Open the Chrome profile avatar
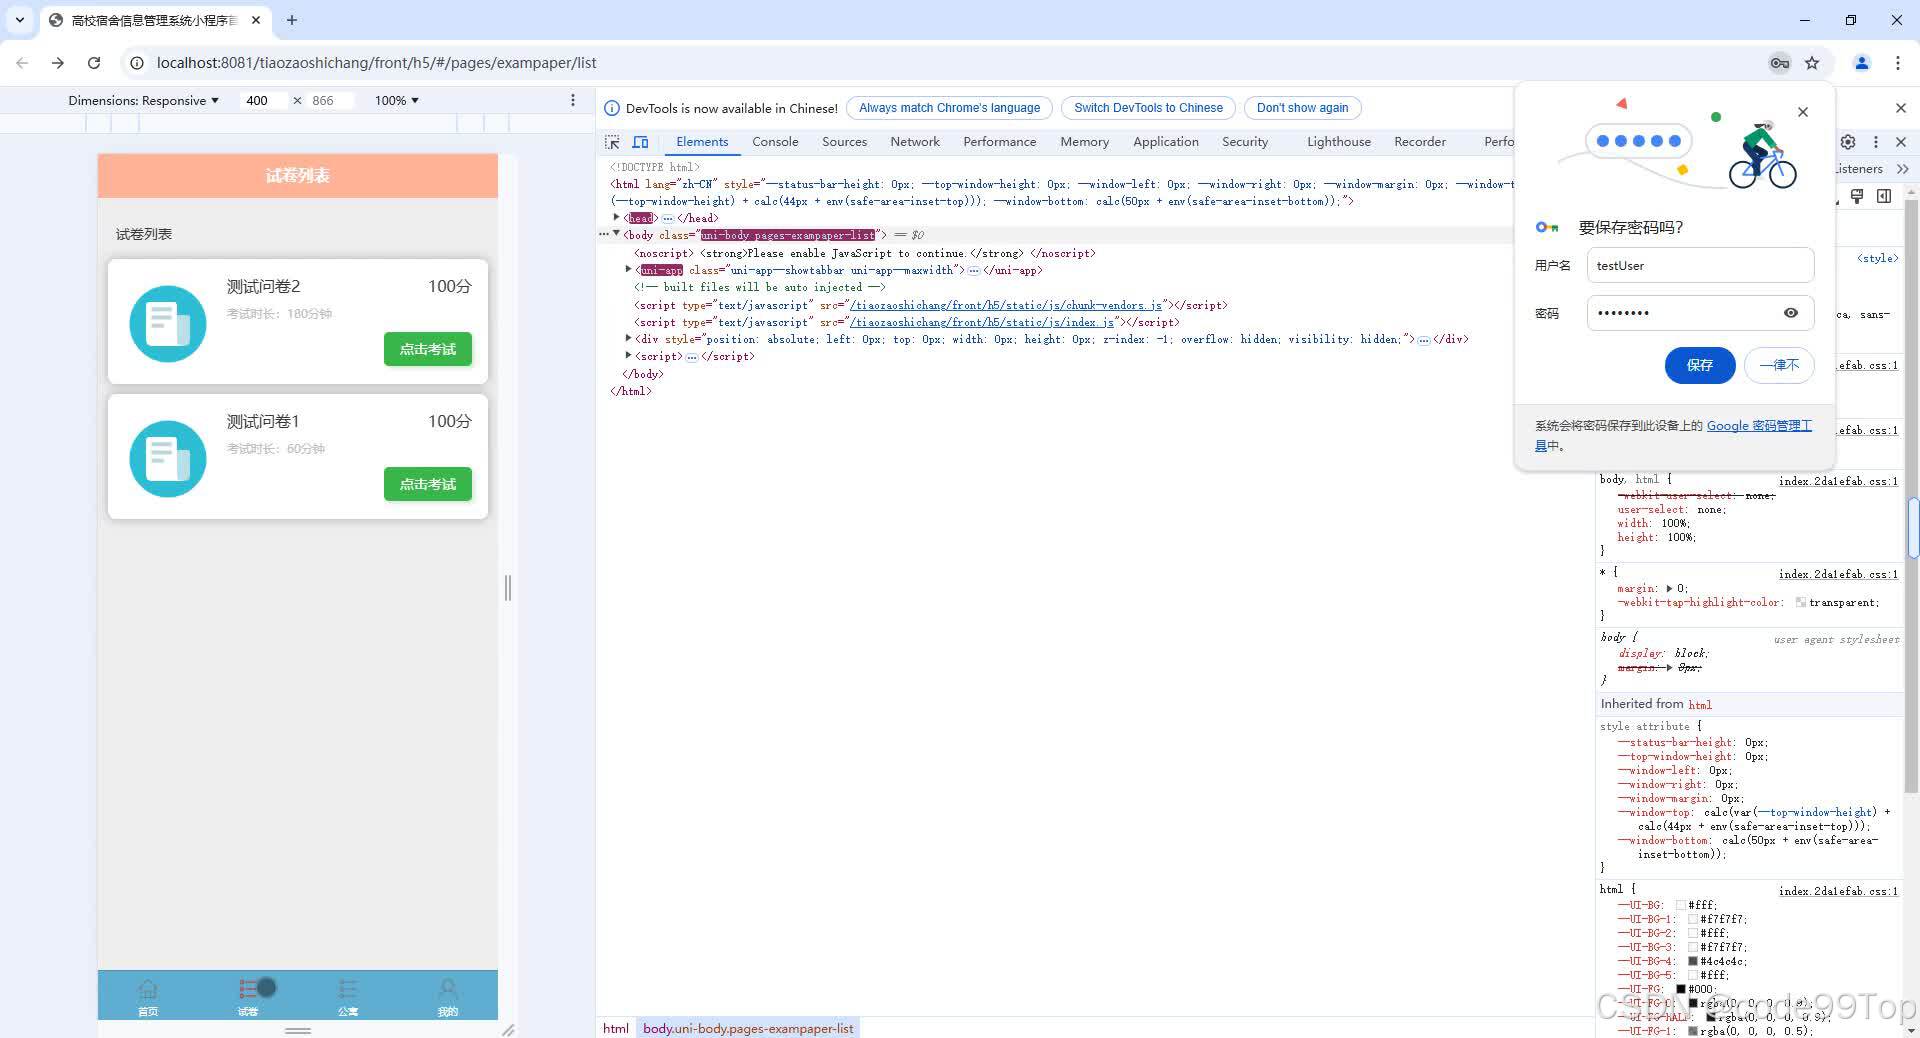1920x1038 pixels. (1862, 63)
